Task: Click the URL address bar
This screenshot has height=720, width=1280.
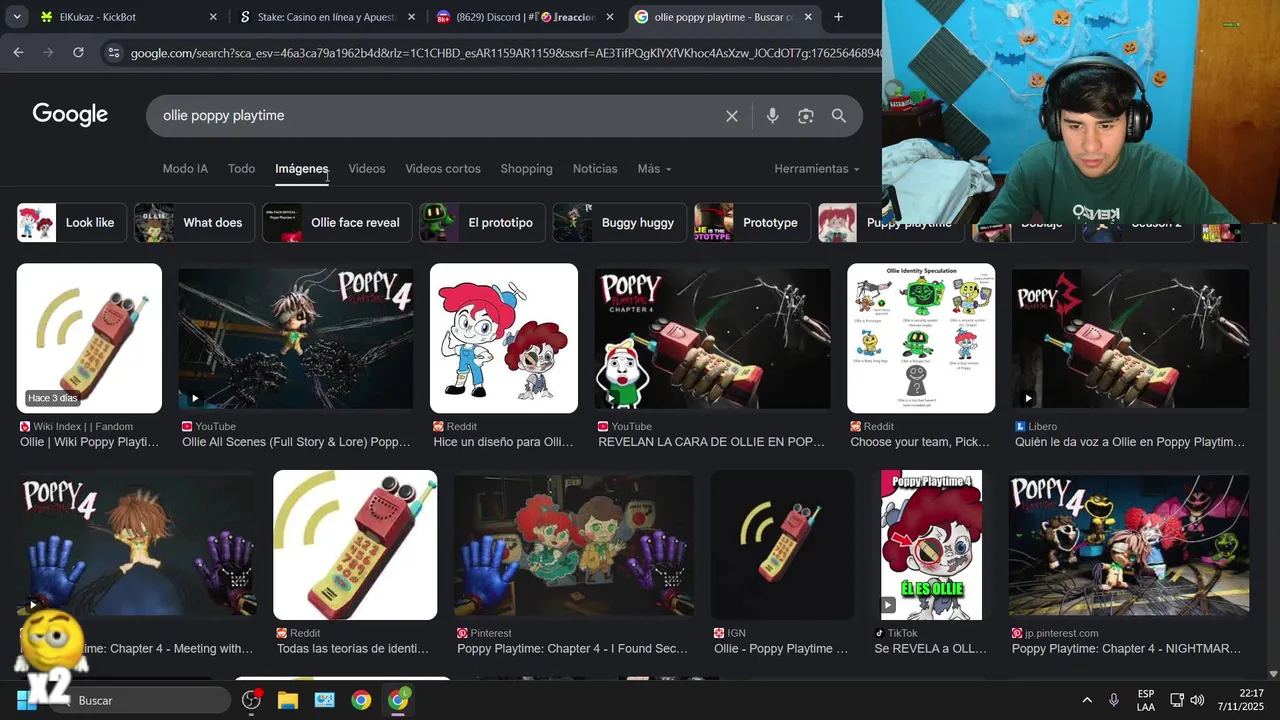Action: [x=505, y=52]
